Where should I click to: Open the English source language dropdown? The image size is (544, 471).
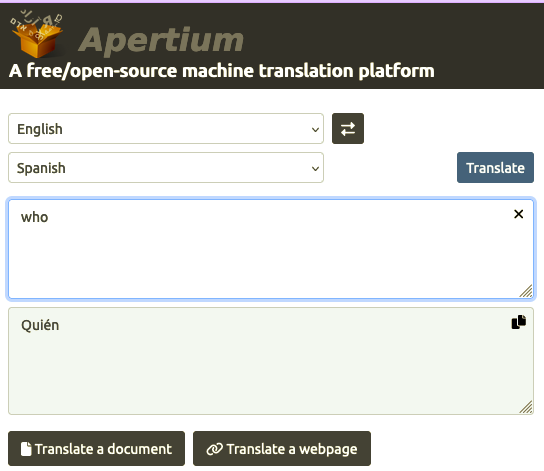[x=166, y=128]
